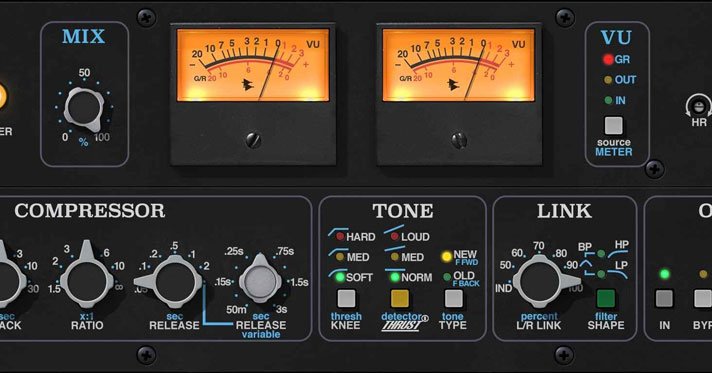Click the yellow OUT meter LED
The height and width of the screenshot is (373, 712).
608,80
